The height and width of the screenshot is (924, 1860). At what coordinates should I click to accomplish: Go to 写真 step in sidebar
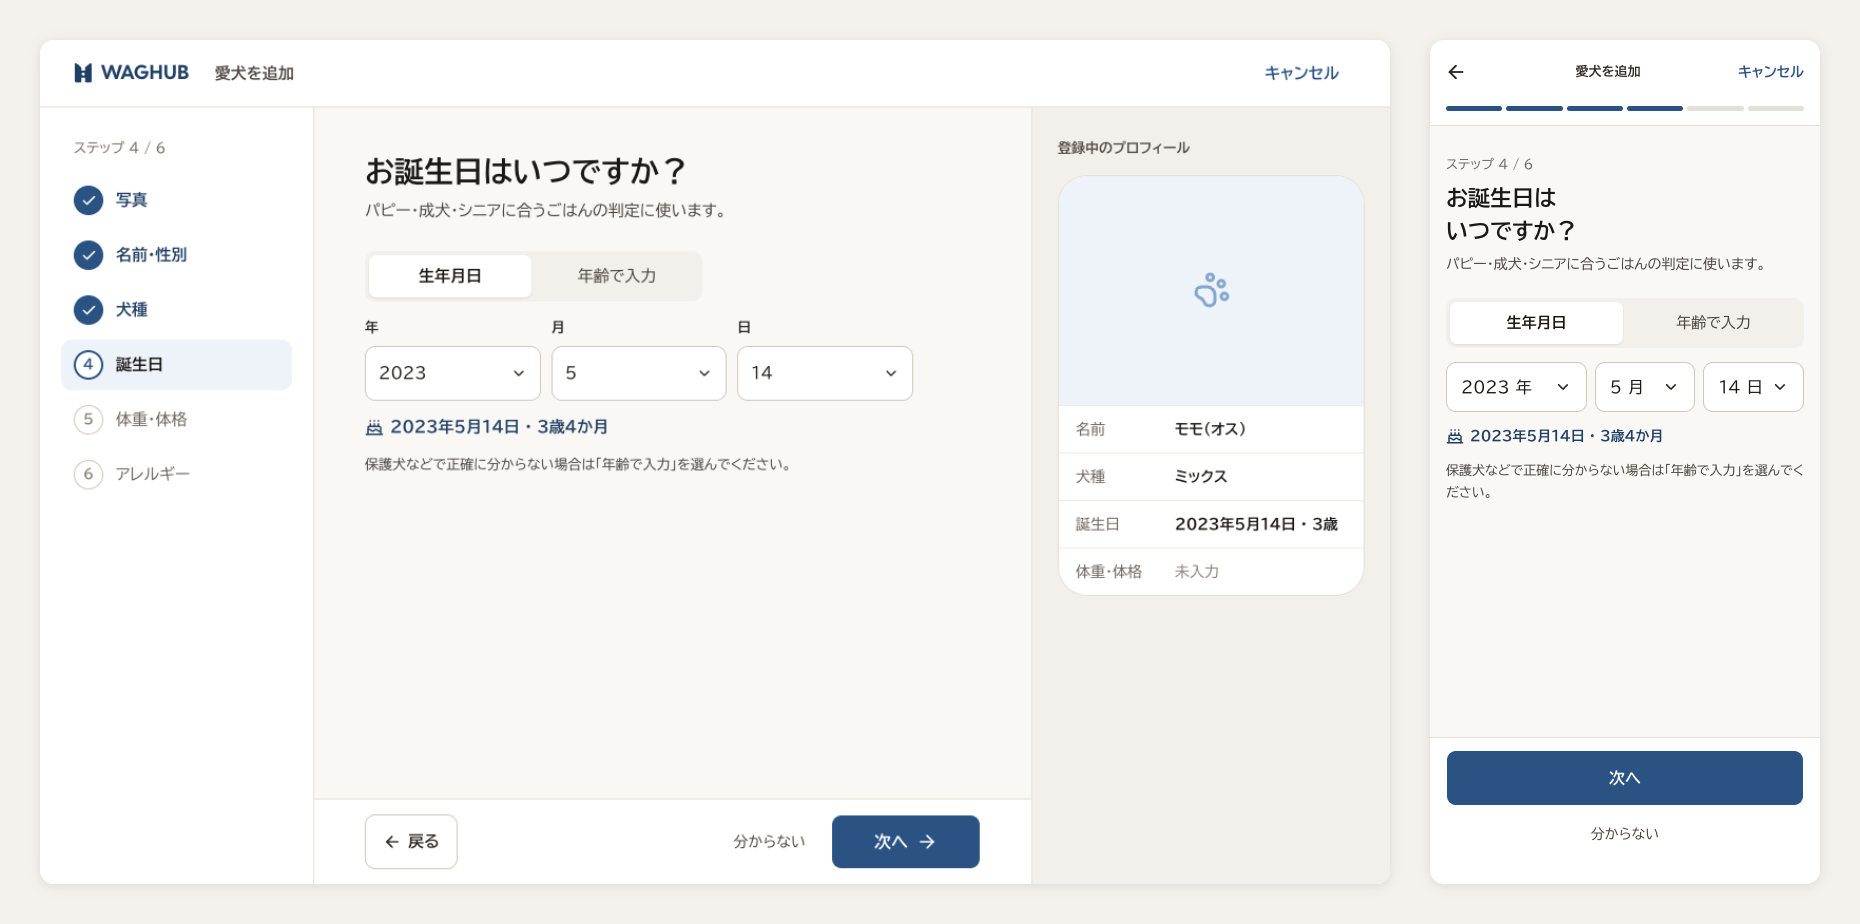click(131, 200)
